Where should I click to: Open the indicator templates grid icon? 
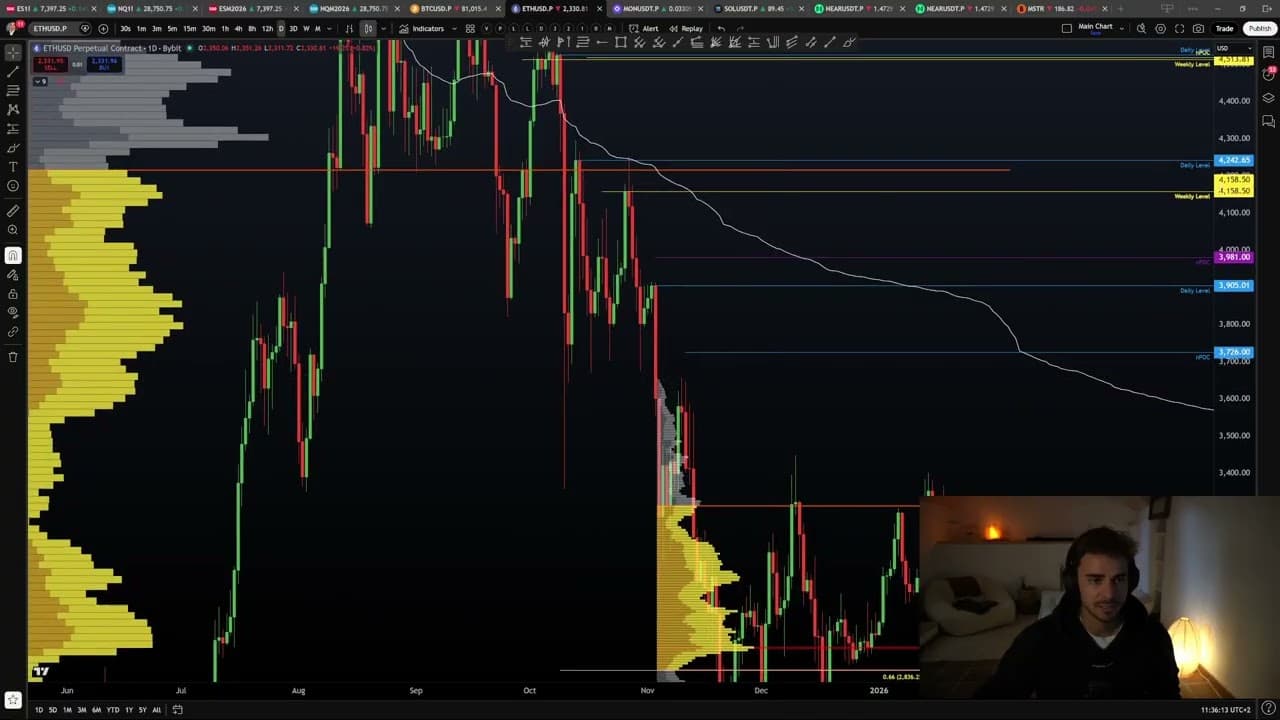(x=470, y=28)
